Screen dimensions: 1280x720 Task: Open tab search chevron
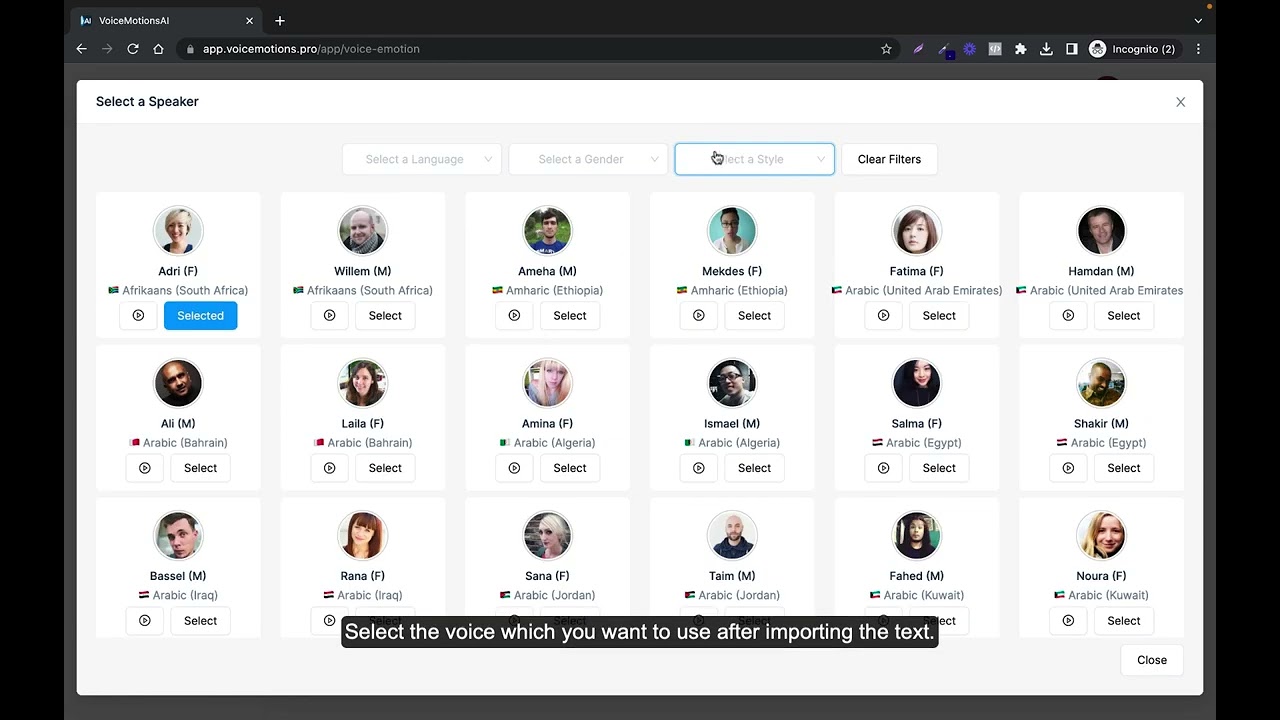pyautogui.click(x=1198, y=21)
